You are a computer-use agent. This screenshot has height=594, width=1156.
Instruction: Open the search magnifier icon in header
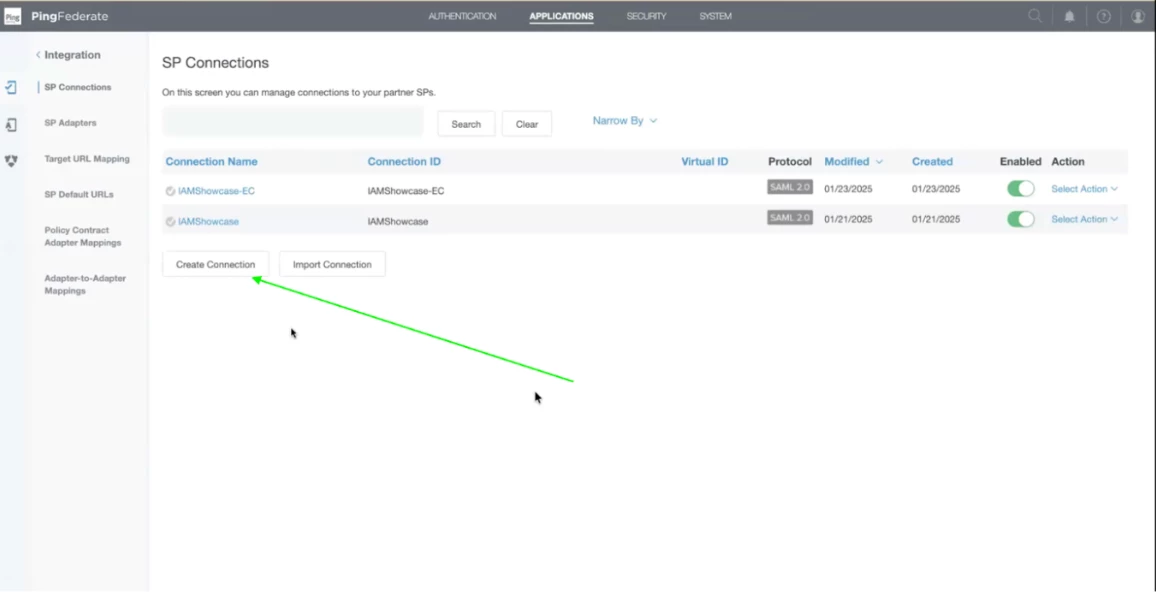1035,16
